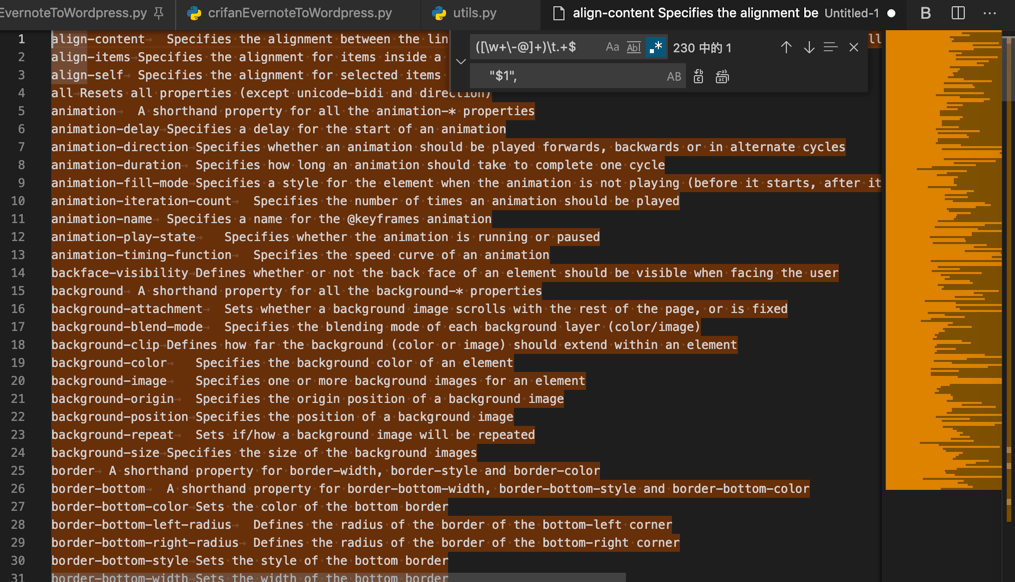The width and height of the screenshot is (1015, 582).
Task: Go to the previous search match
Action: click(786, 46)
